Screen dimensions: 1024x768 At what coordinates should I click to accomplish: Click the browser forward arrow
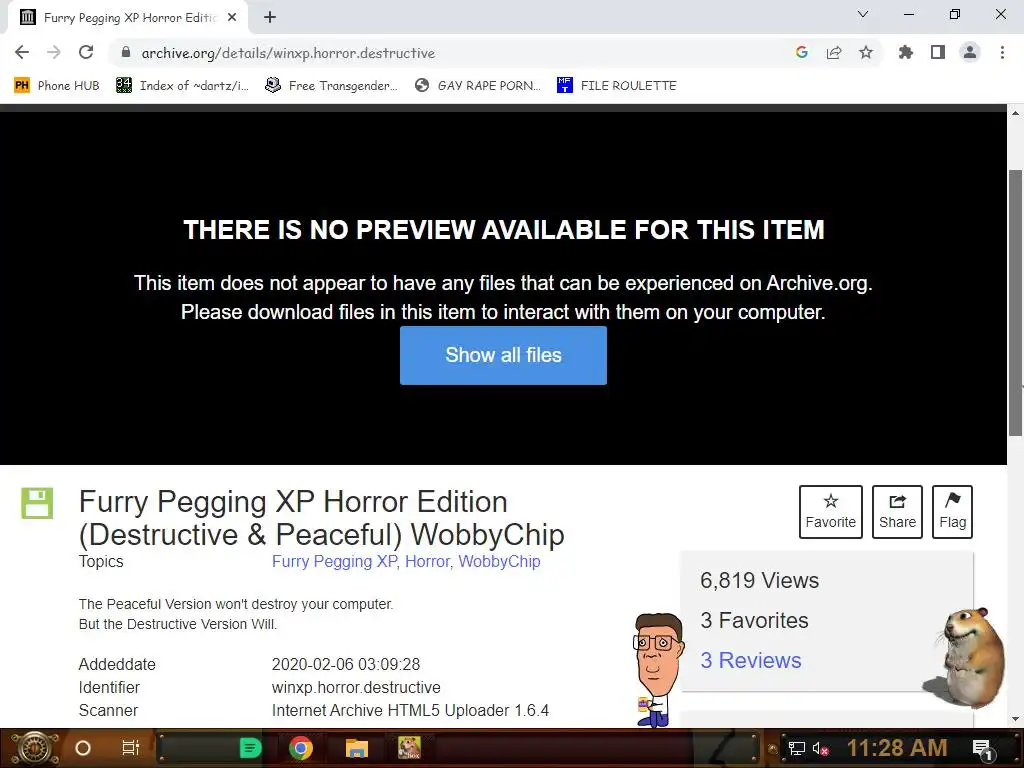pos(54,52)
